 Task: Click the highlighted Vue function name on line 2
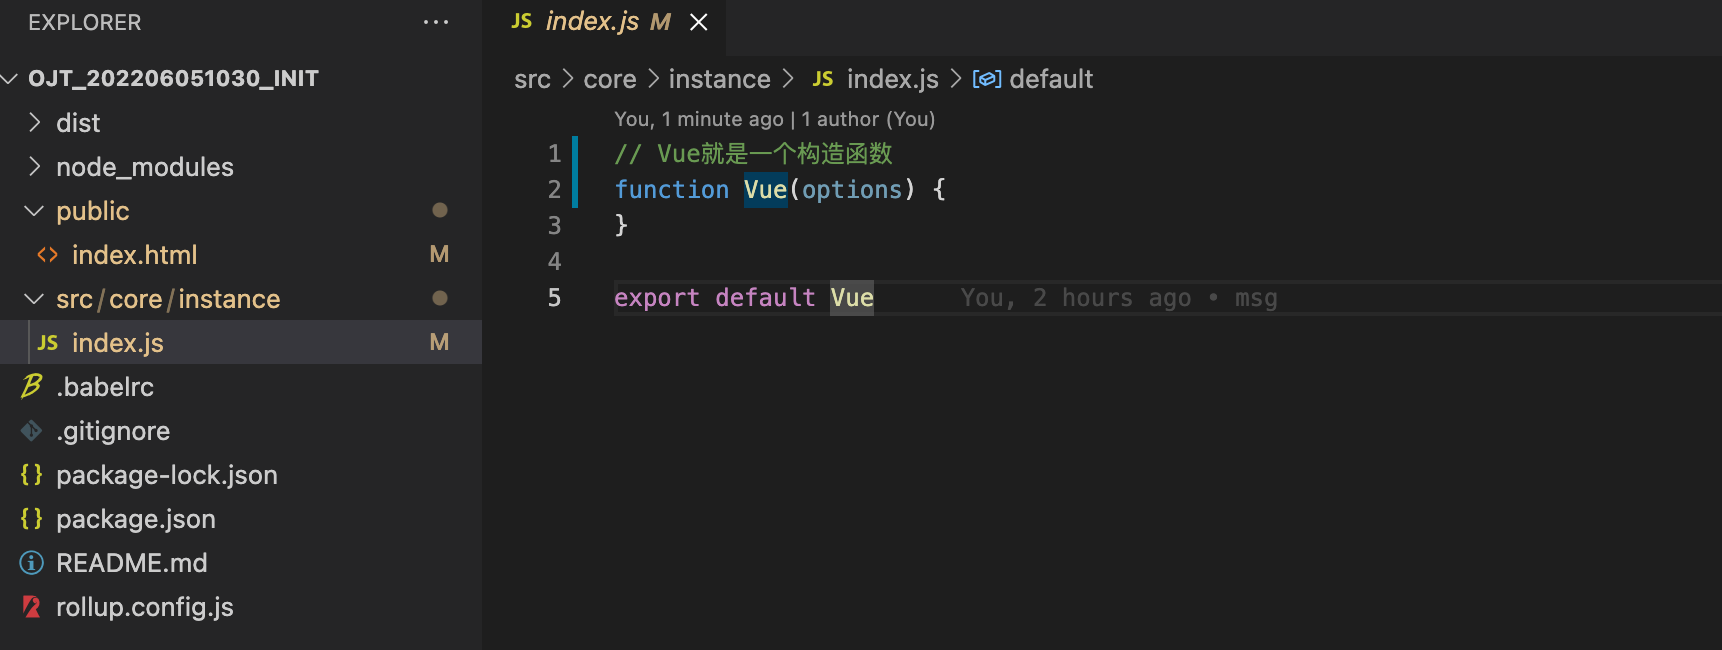pyautogui.click(x=766, y=190)
